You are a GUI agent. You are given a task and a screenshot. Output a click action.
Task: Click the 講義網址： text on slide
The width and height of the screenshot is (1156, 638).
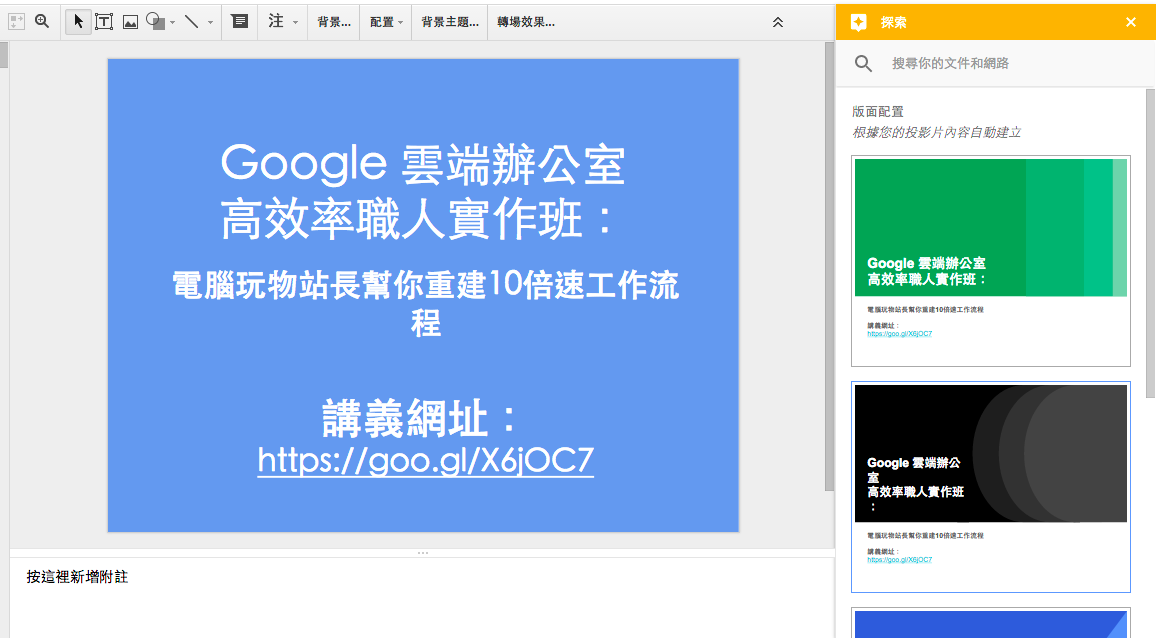[x=421, y=418]
